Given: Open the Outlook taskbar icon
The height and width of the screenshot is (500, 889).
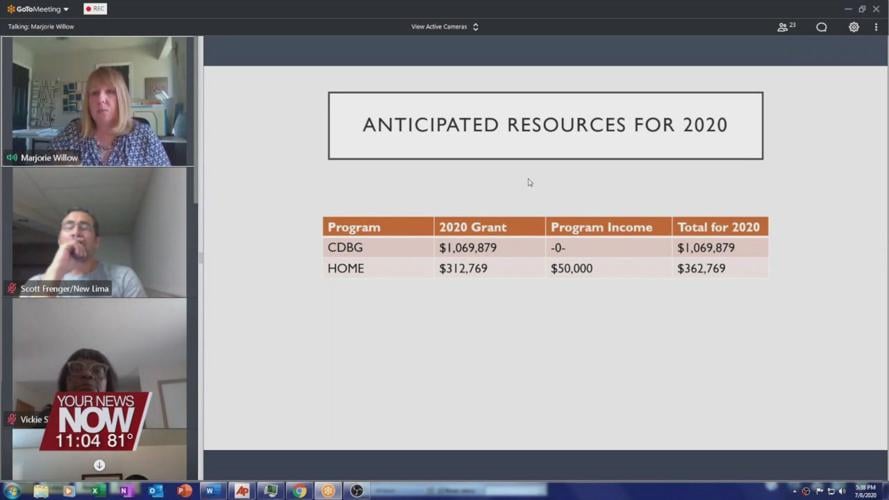Looking at the screenshot, I should (x=155, y=491).
